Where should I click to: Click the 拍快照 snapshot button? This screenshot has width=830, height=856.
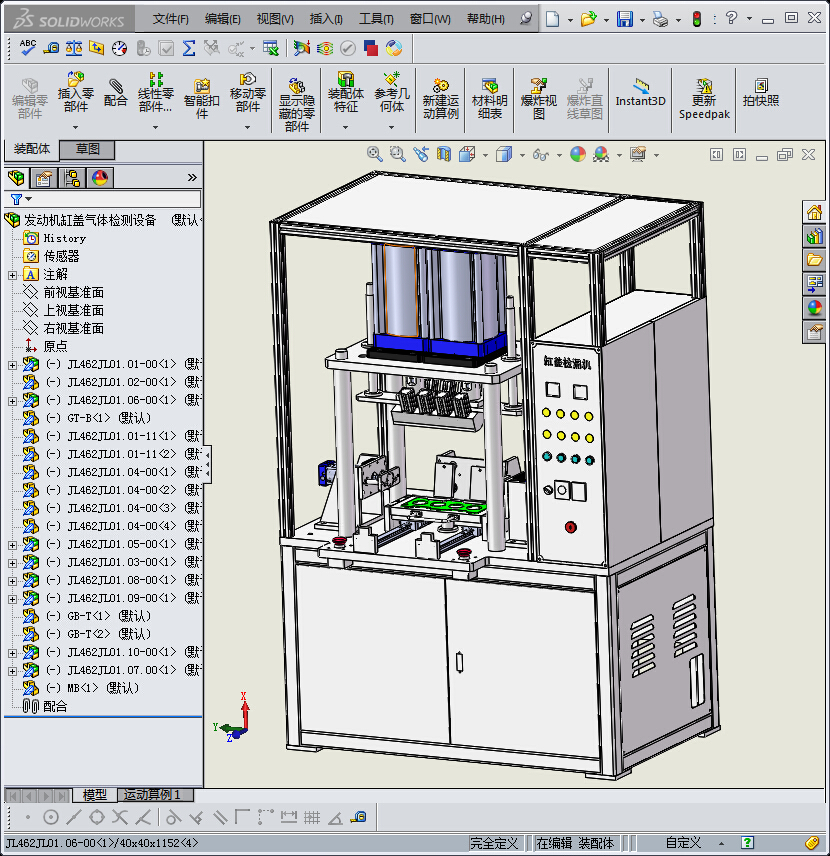pos(761,93)
